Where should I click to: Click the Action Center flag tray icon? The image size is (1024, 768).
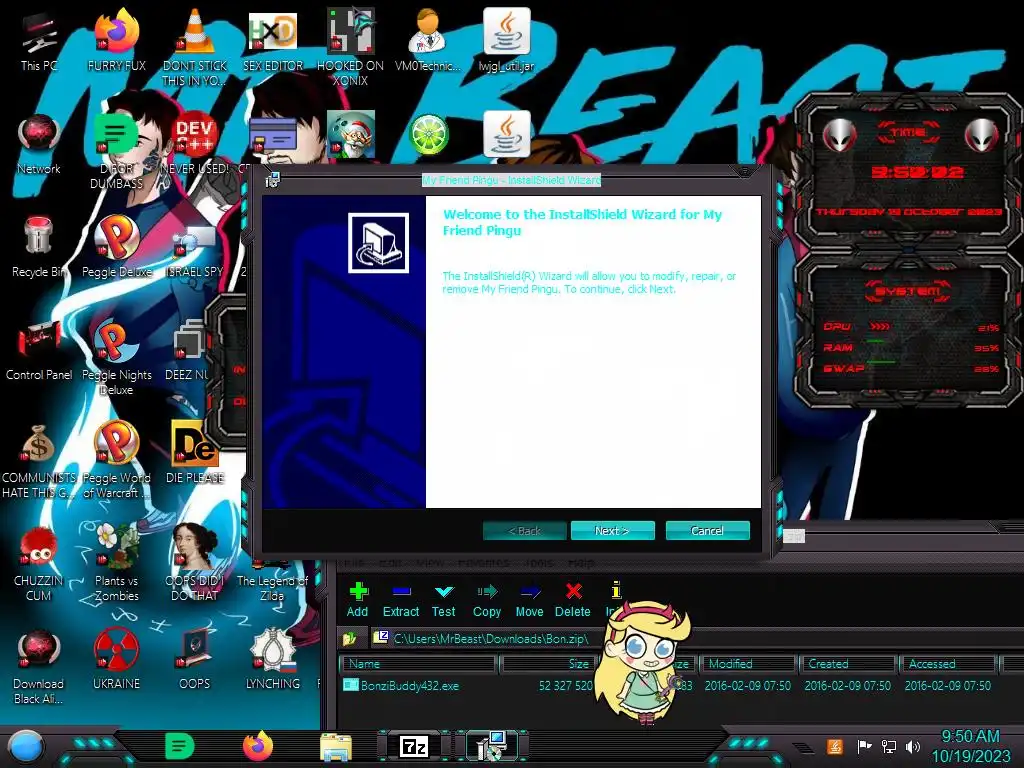tap(865, 746)
